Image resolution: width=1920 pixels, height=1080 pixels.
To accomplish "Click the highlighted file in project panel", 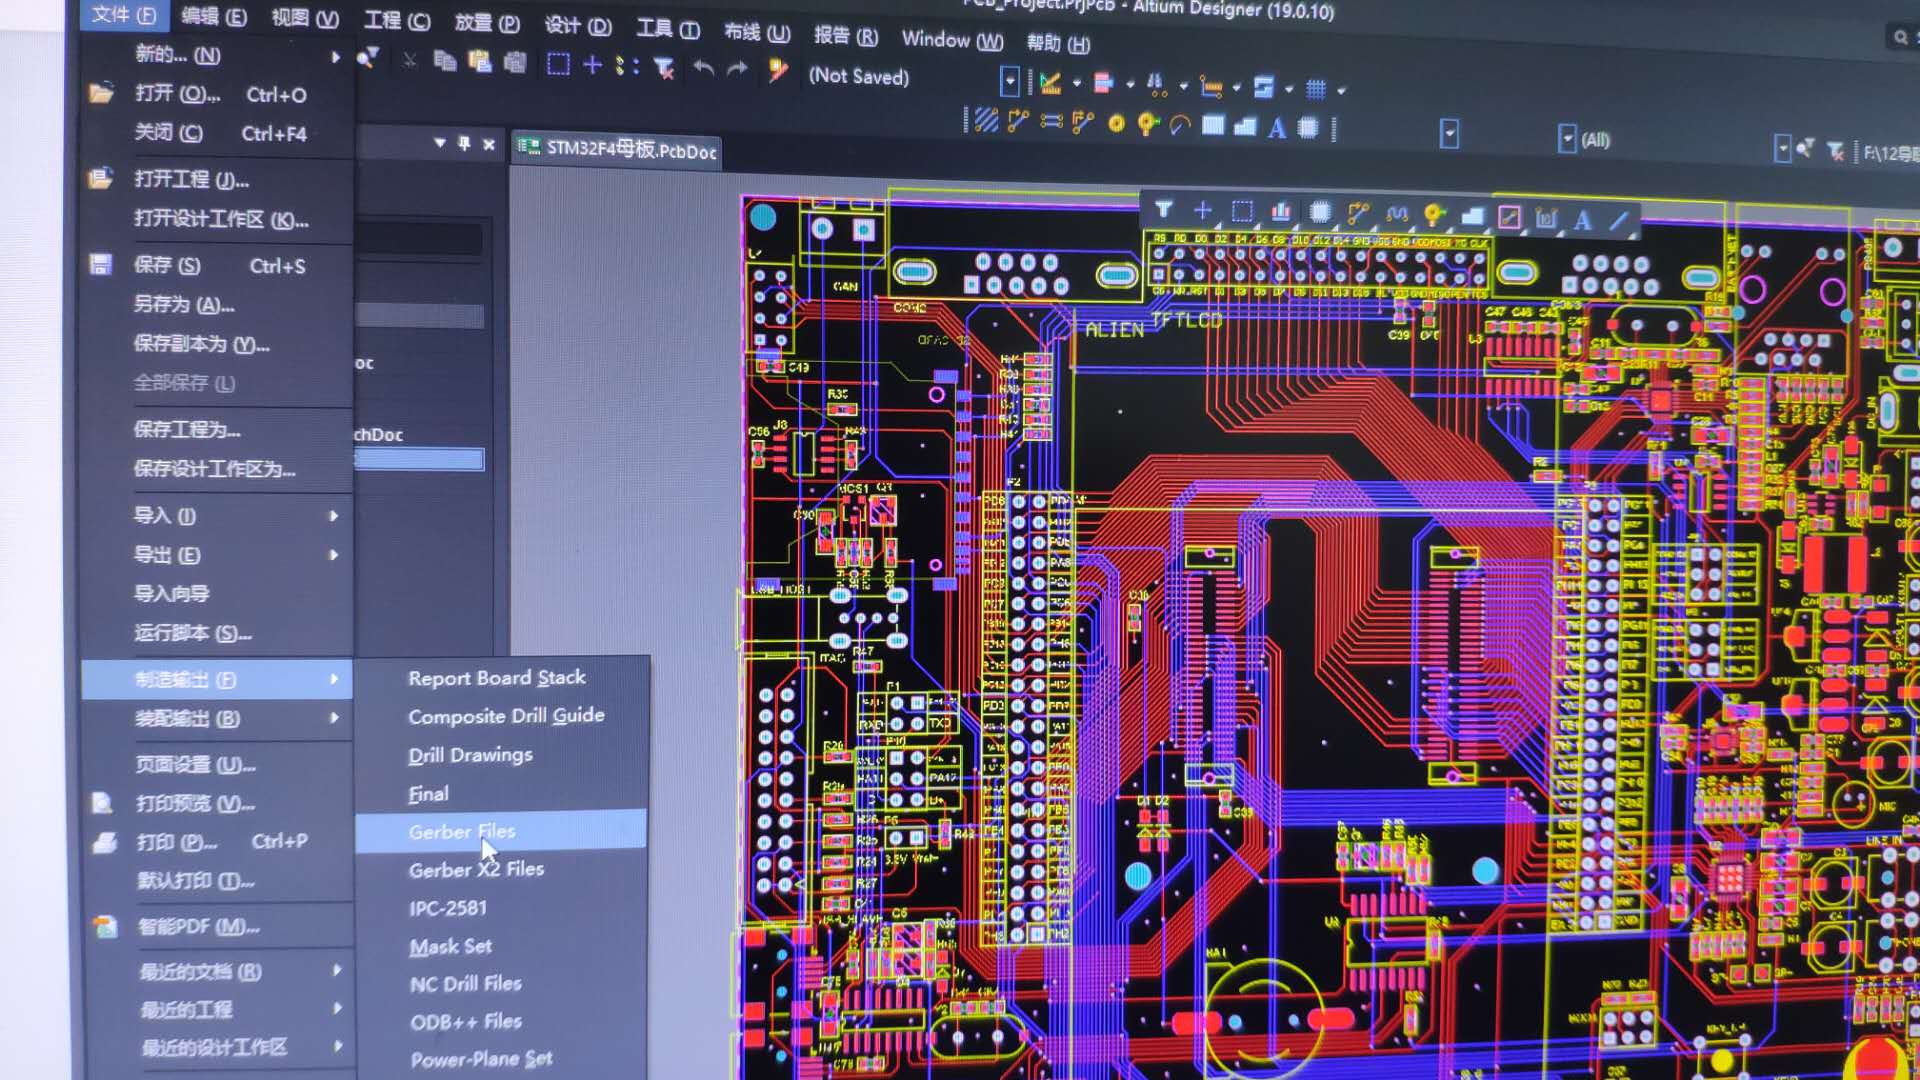I will coord(419,459).
